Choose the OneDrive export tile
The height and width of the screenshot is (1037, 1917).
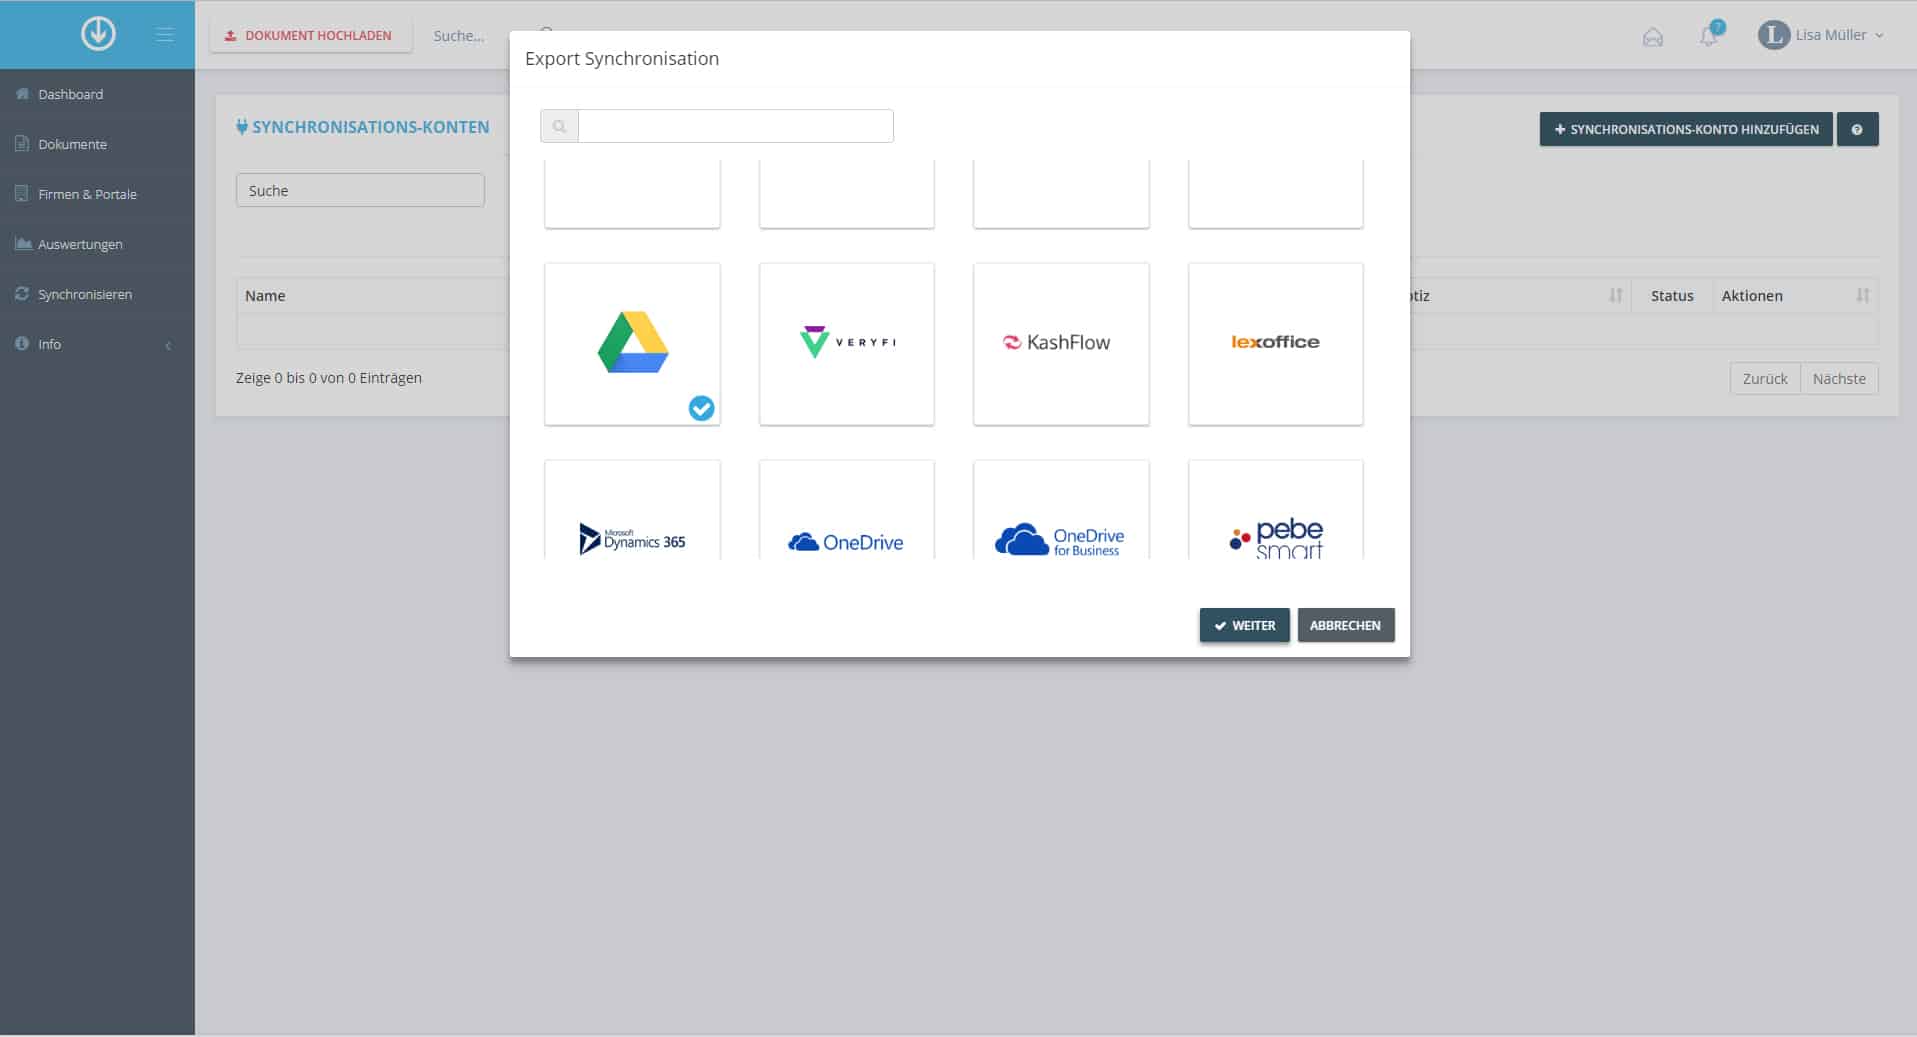tap(847, 510)
